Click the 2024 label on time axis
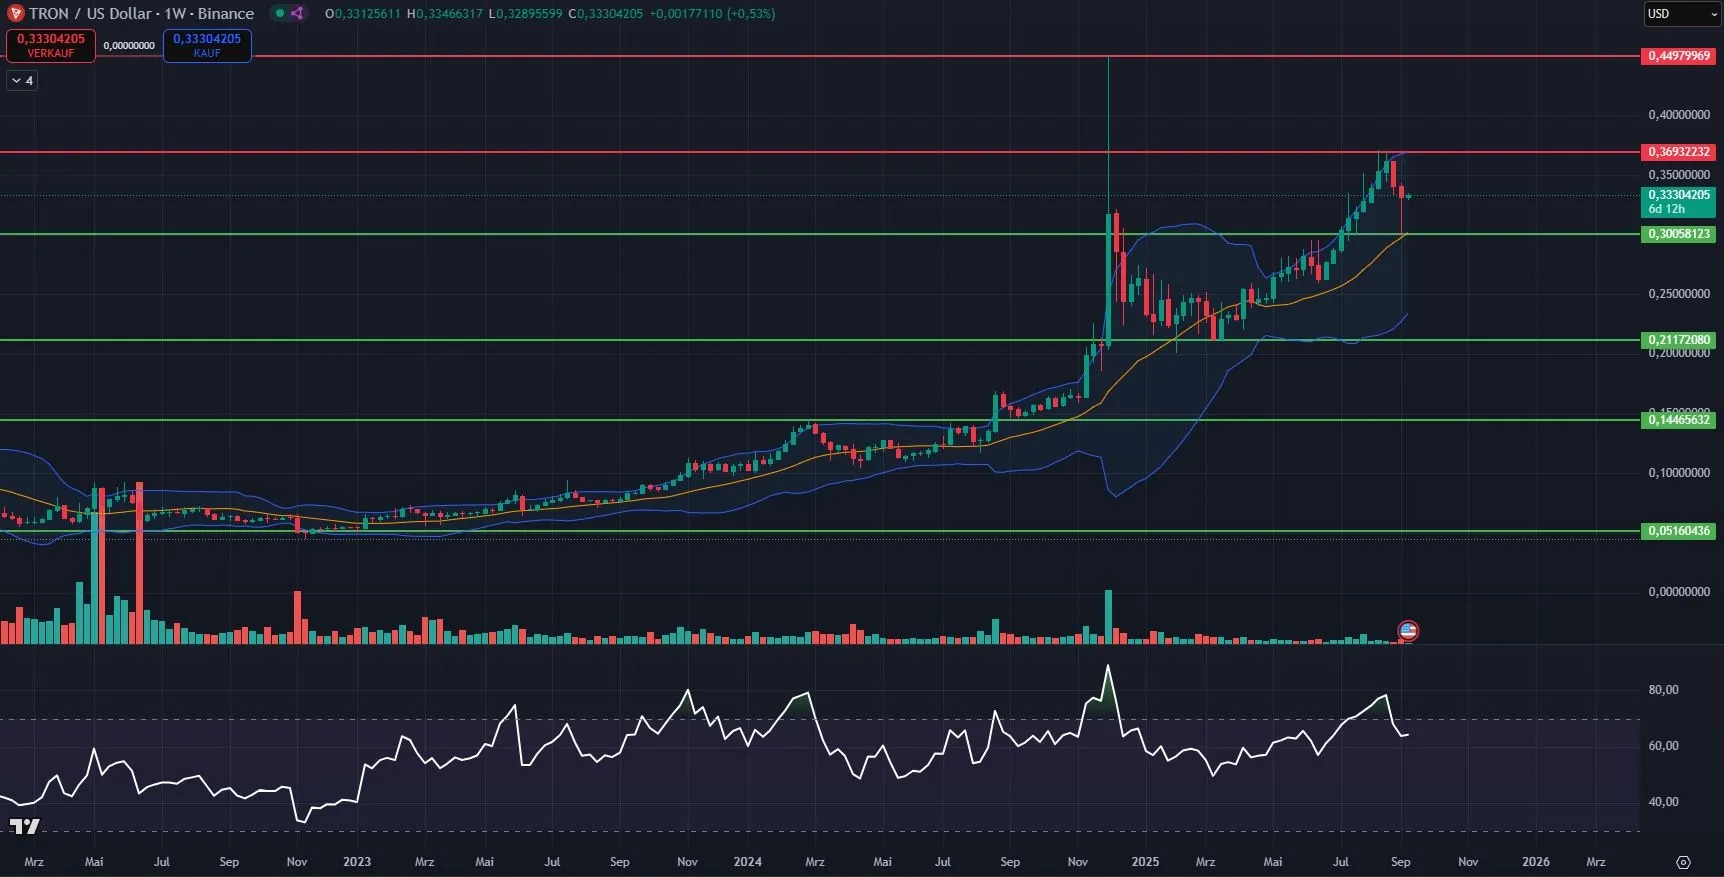The width and height of the screenshot is (1724, 877). 747,862
